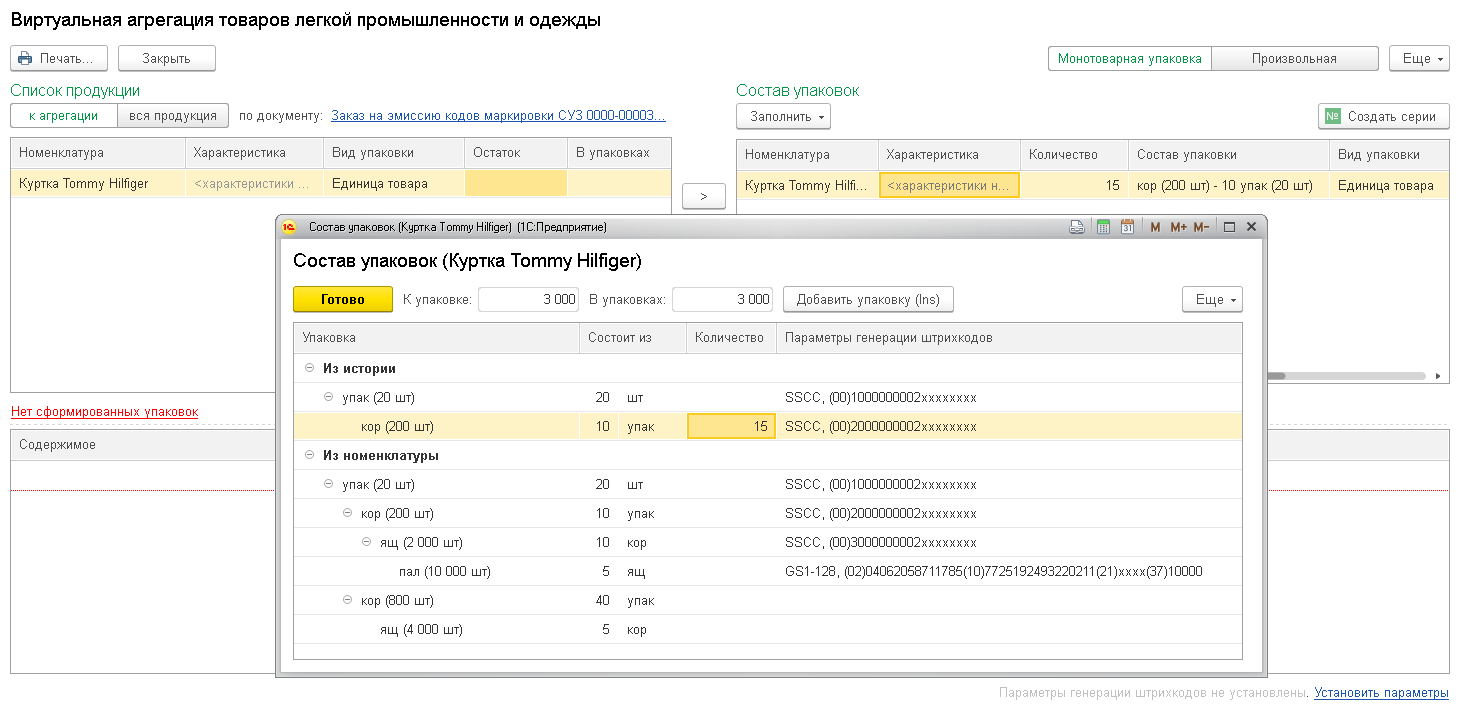Switch to Произвольная packaging mode
The width and height of the screenshot is (1467, 711).
click(x=1294, y=59)
